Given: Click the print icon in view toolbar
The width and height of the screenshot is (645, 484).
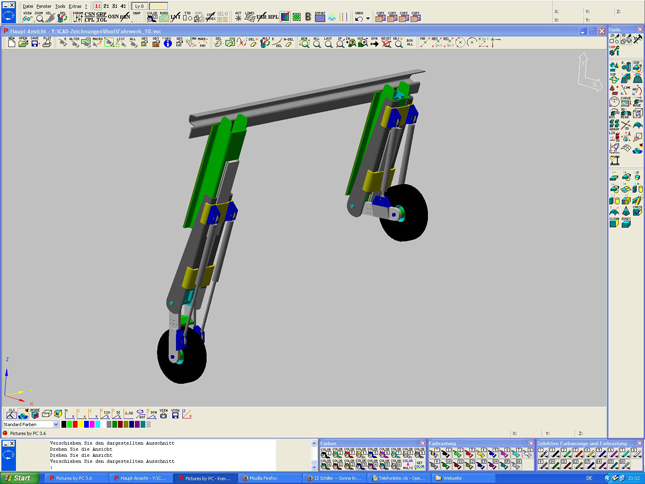Looking at the screenshot, I should [47, 43].
